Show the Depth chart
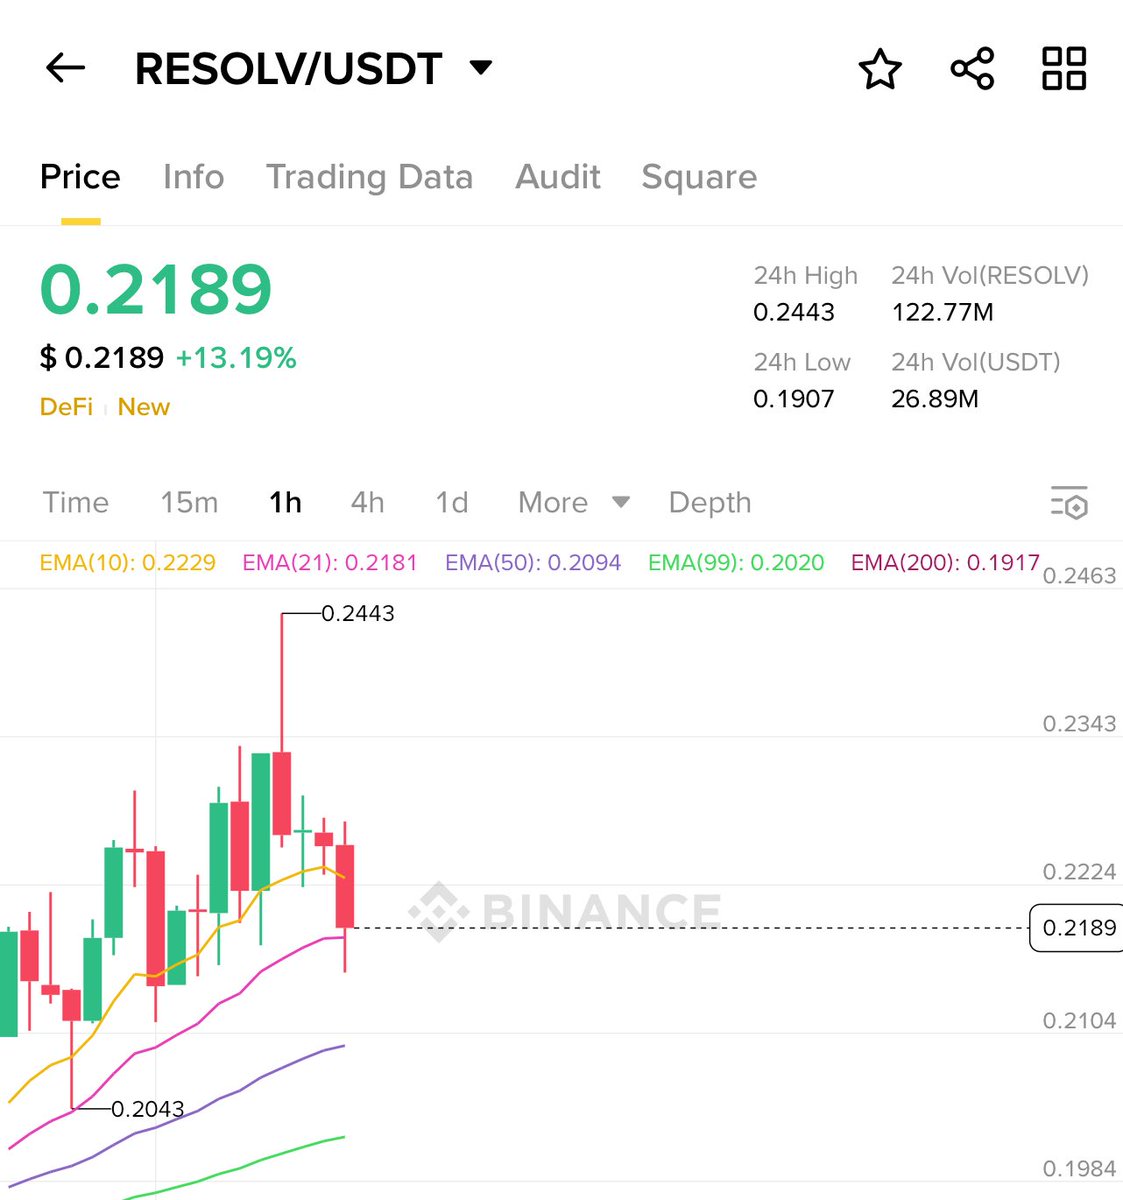 (x=710, y=503)
